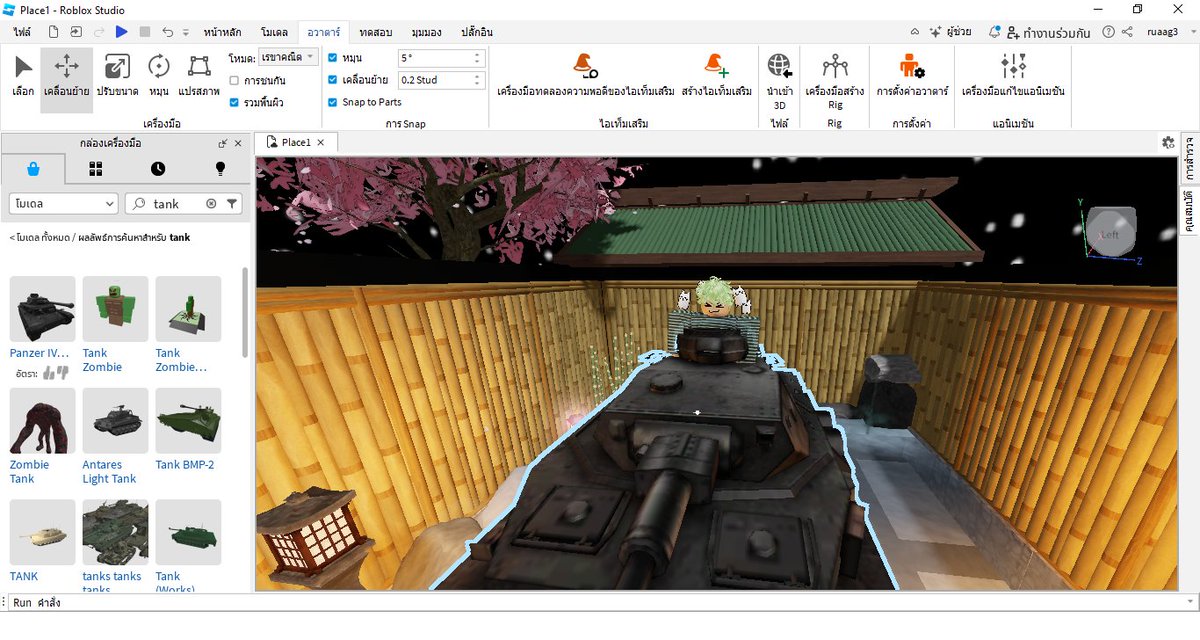Switch to Toolbox creations lightbulb tab
Screen dimensions: 1200x640
pyautogui.click(x=220, y=169)
